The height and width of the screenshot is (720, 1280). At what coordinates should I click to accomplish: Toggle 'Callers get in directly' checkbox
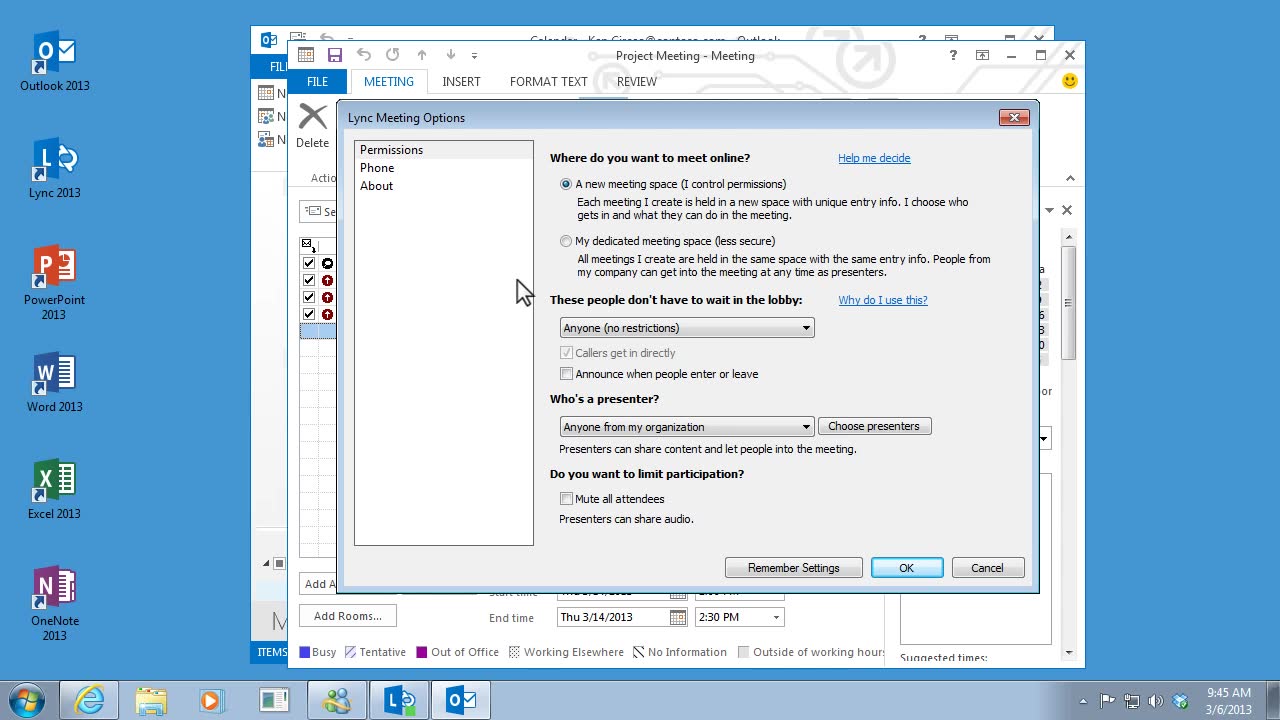click(x=566, y=353)
